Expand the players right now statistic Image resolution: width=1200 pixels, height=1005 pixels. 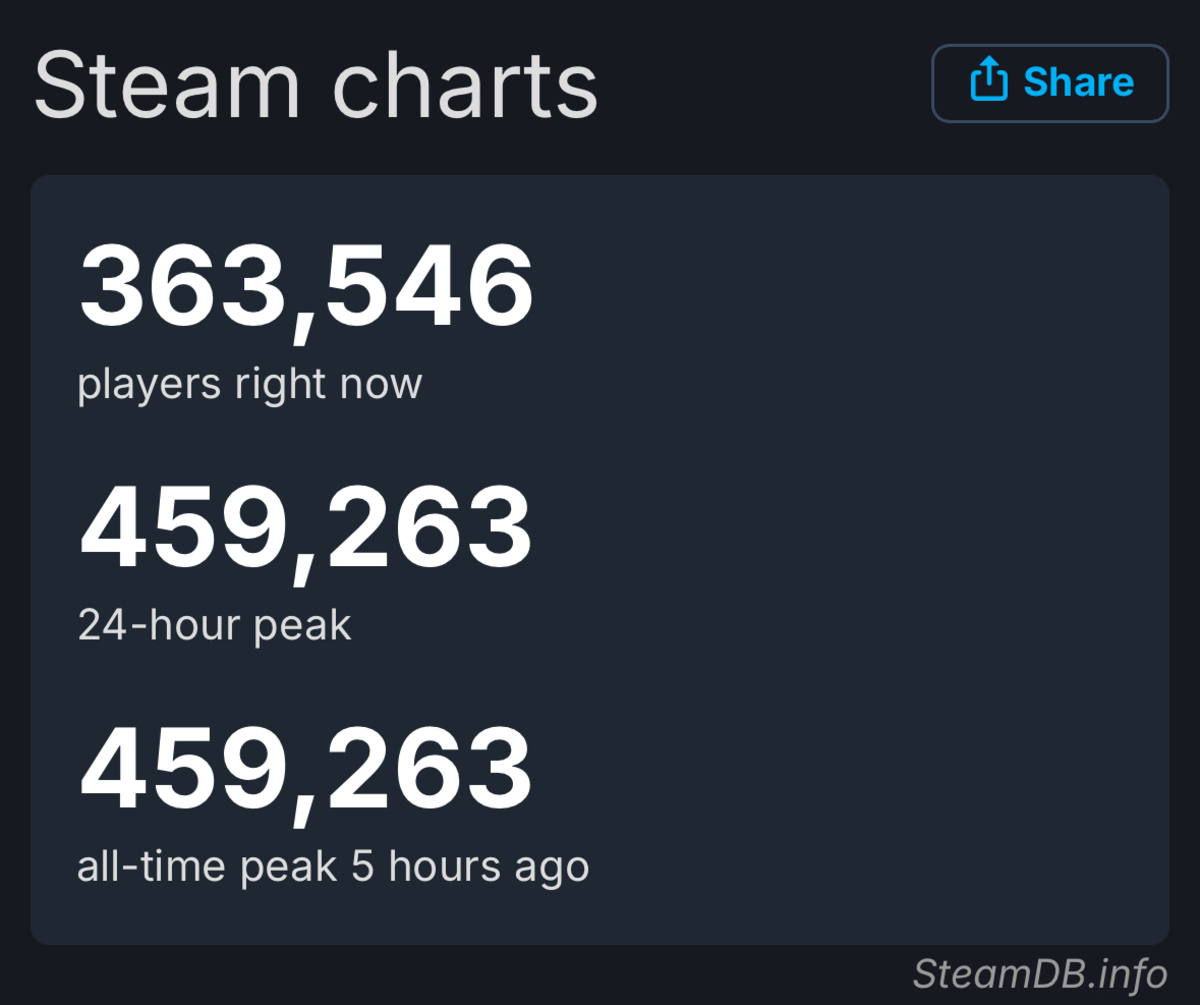(x=252, y=383)
